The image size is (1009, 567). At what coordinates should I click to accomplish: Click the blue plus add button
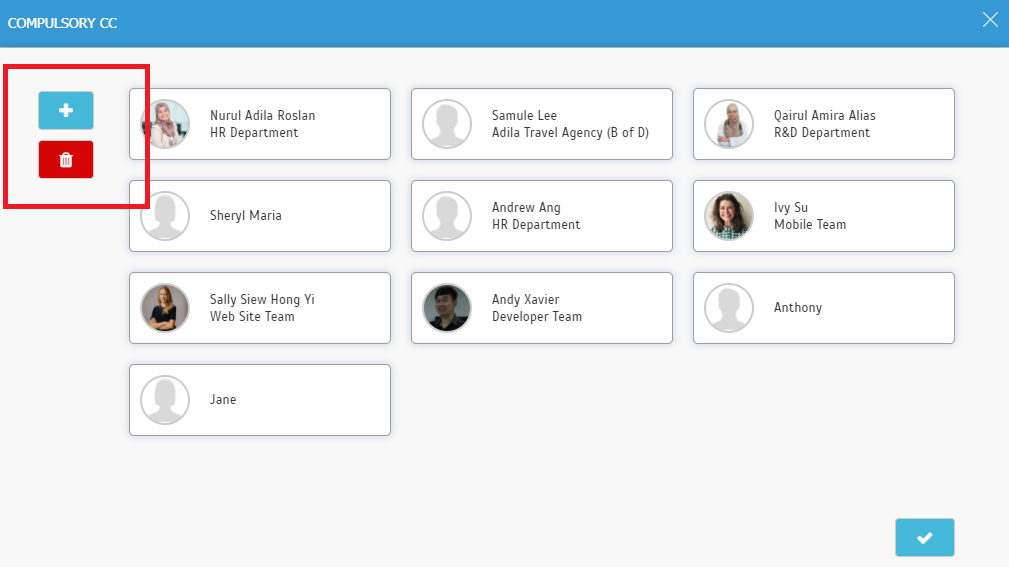coord(66,111)
